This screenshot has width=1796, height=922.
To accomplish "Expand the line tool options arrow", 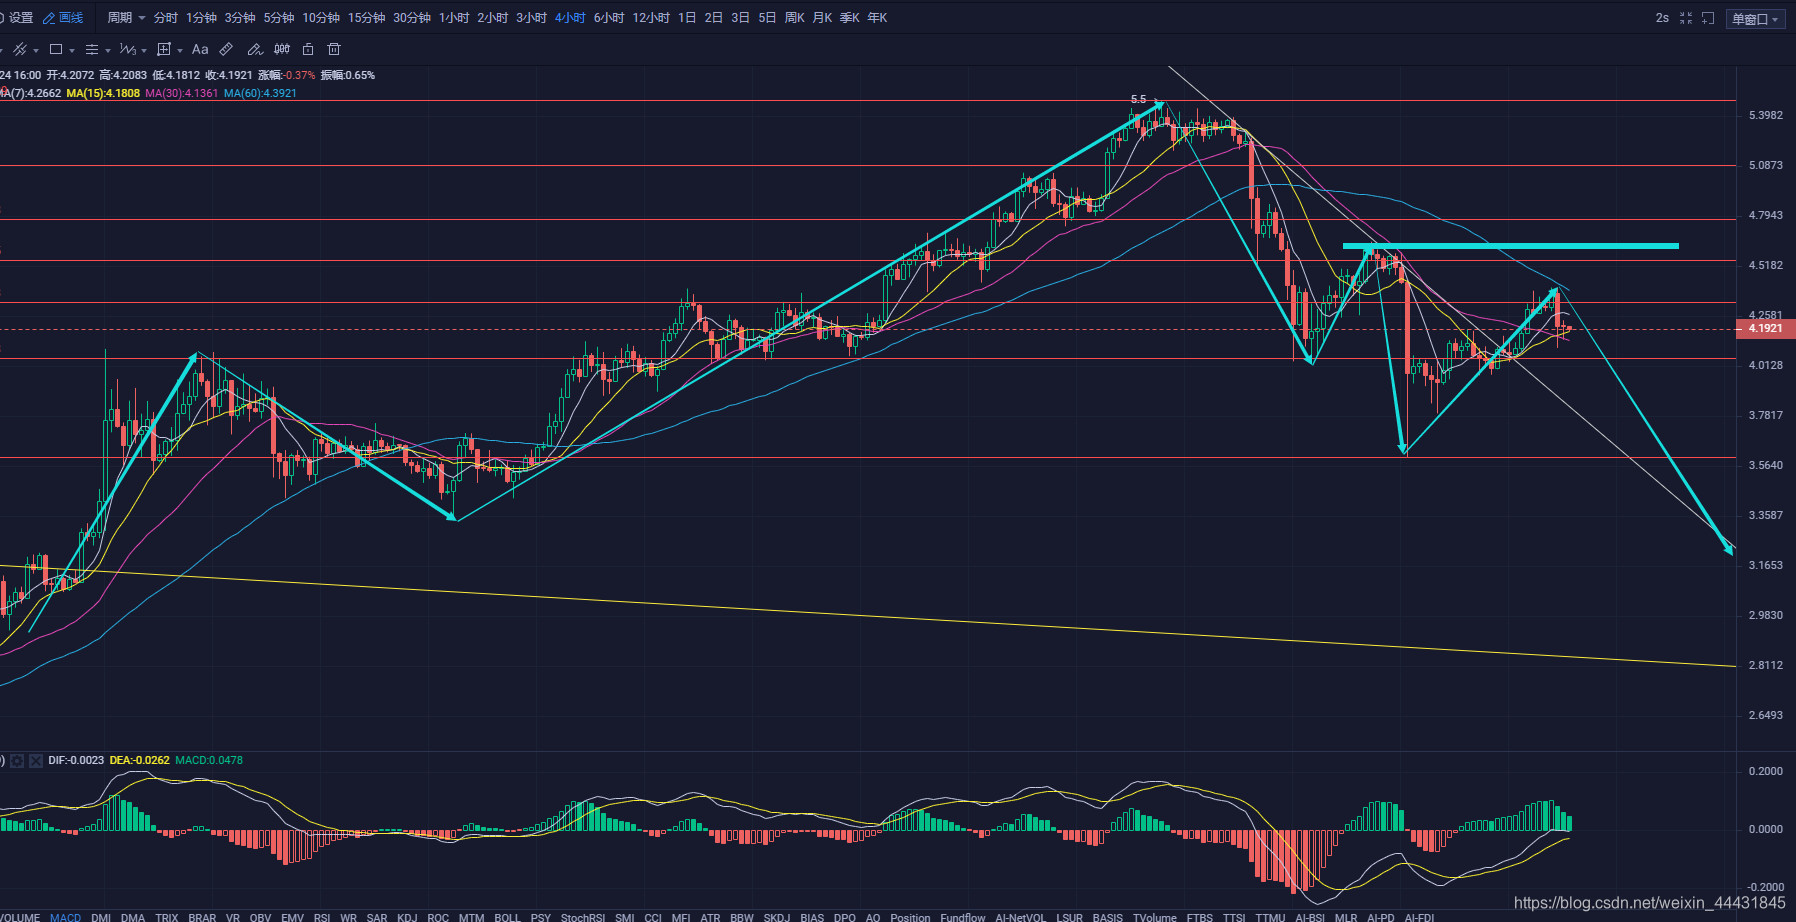I will (36, 50).
